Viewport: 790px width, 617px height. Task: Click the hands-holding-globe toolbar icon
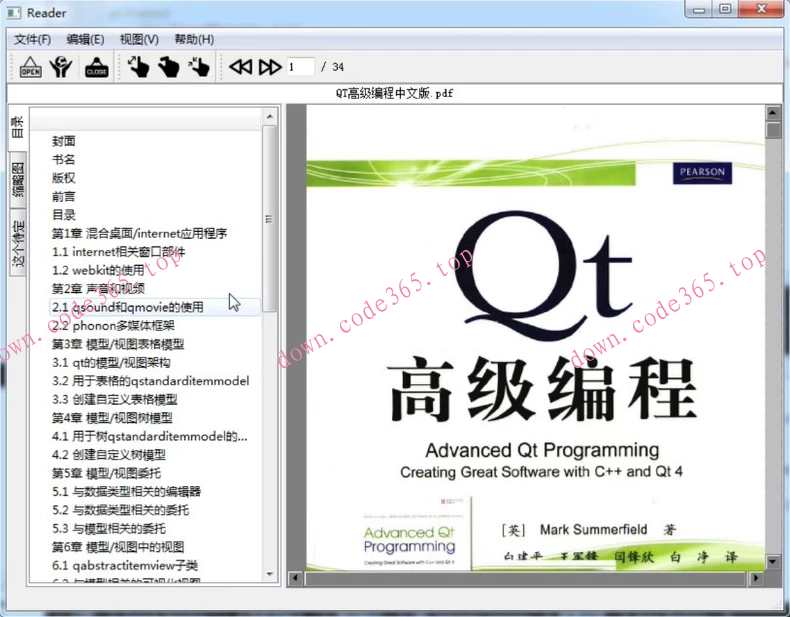click(61, 66)
